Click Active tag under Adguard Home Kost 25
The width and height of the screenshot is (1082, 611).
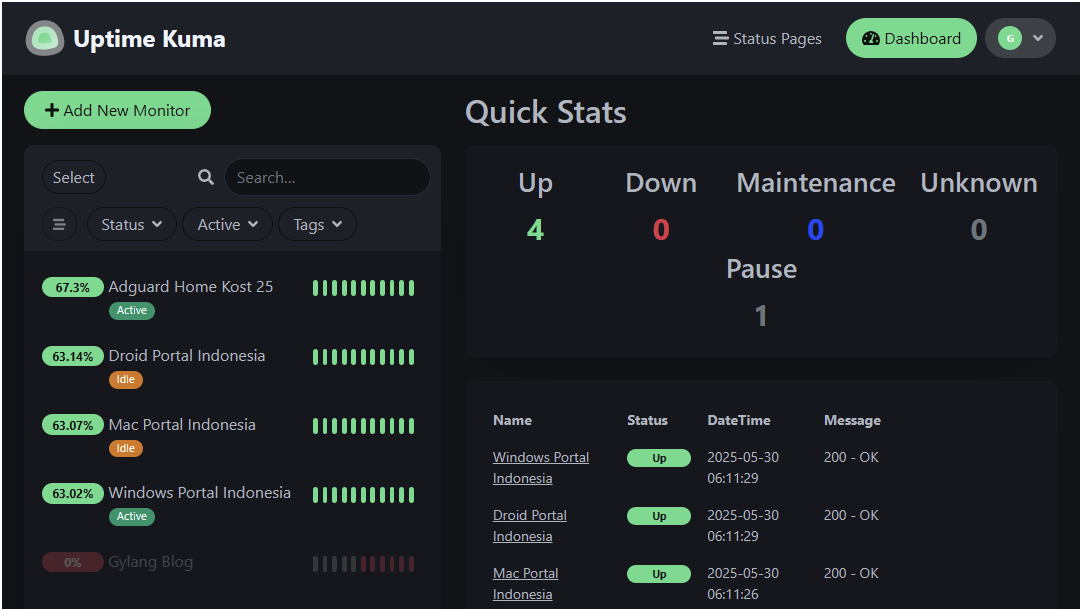pos(132,311)
